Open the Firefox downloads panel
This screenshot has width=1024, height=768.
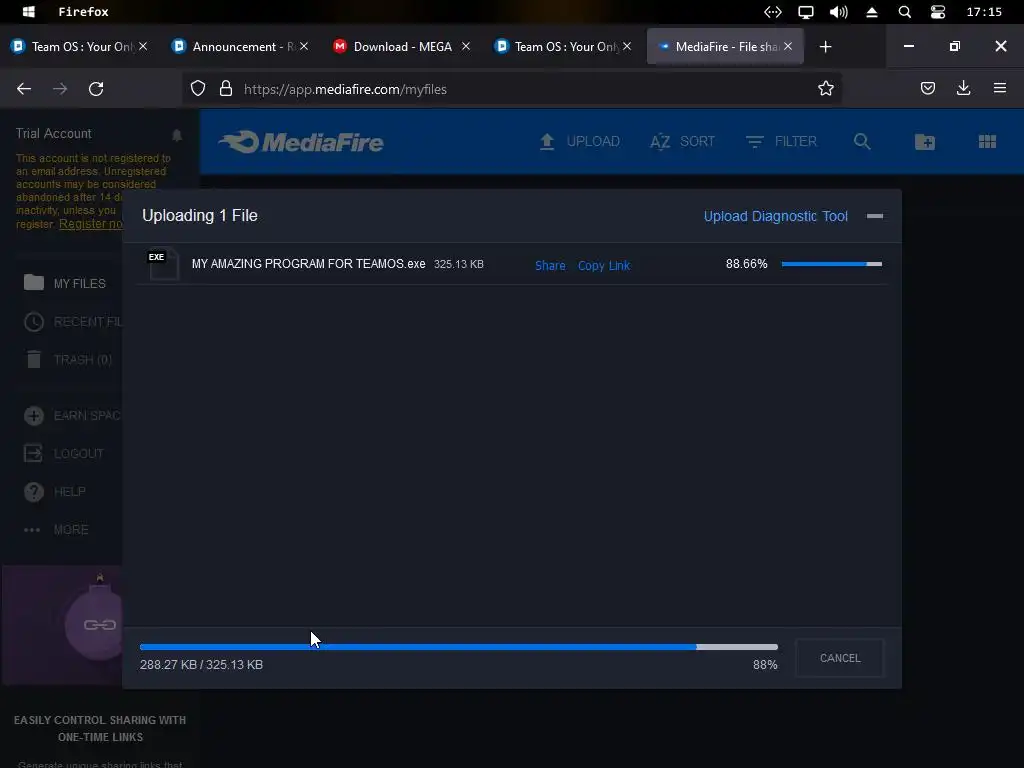tap(963, 88)
